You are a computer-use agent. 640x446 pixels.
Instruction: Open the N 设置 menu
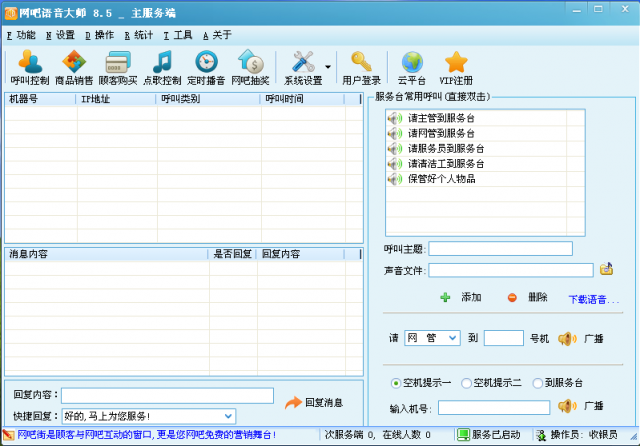[60, 35]
